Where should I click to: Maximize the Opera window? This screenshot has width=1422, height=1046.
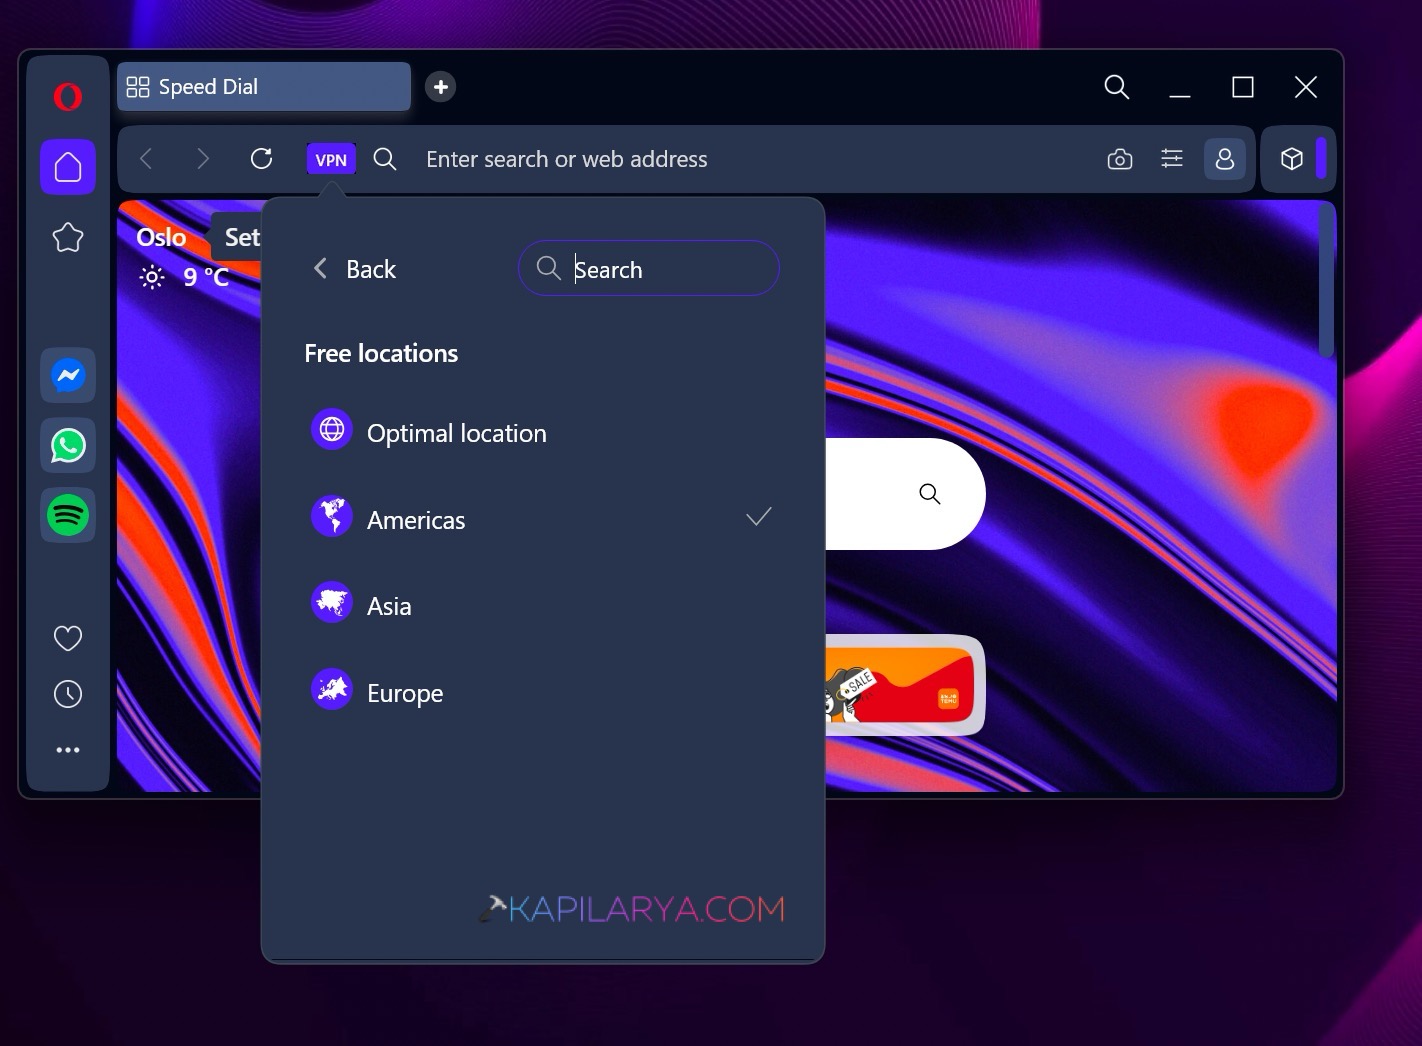tap(1243, 88)
